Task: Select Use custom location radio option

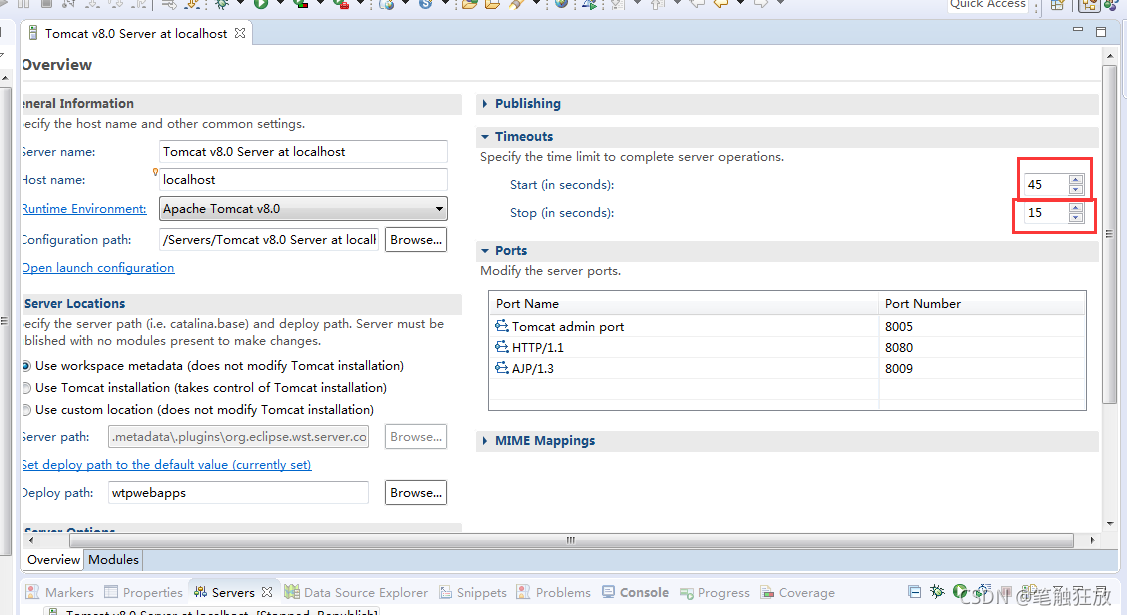Action: coord(26,410)
